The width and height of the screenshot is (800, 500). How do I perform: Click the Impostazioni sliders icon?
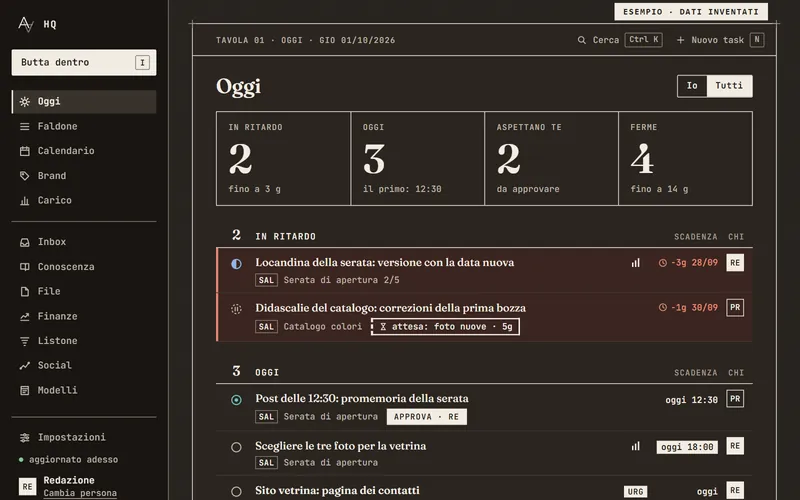pyautogui.click(x=24, y=438)
